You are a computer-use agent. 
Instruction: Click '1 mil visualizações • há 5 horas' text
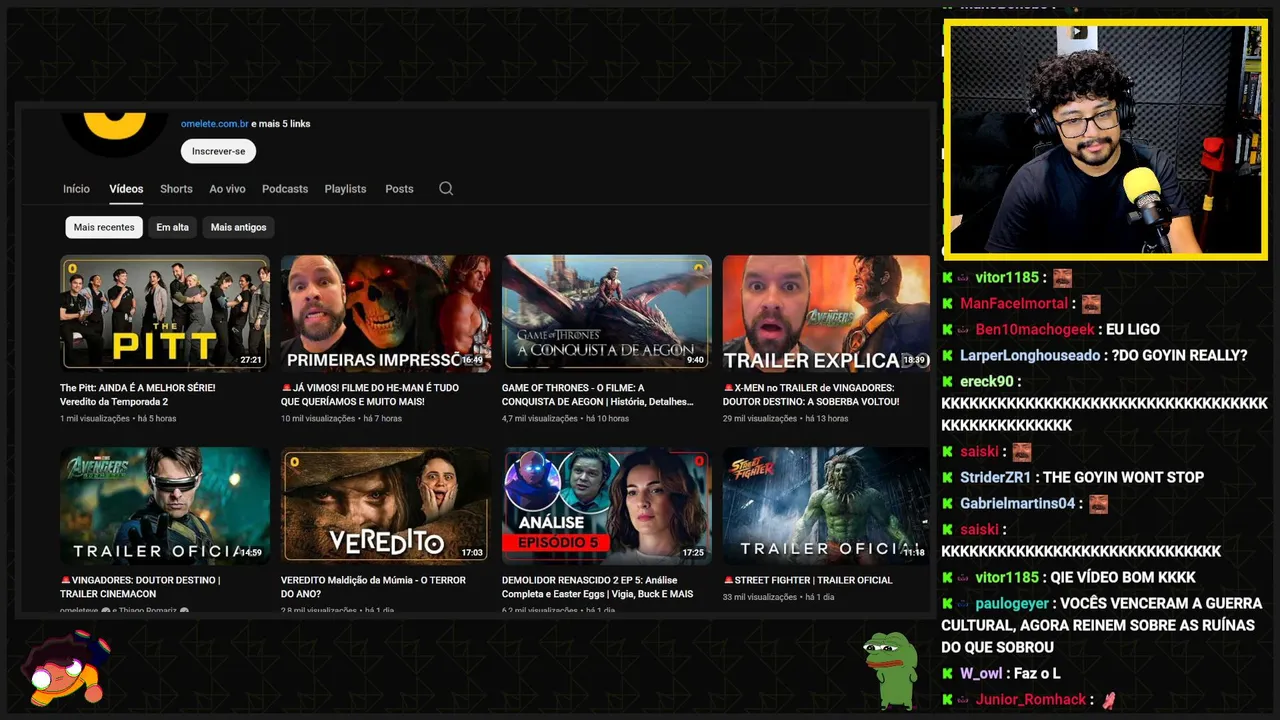(118, 418)
